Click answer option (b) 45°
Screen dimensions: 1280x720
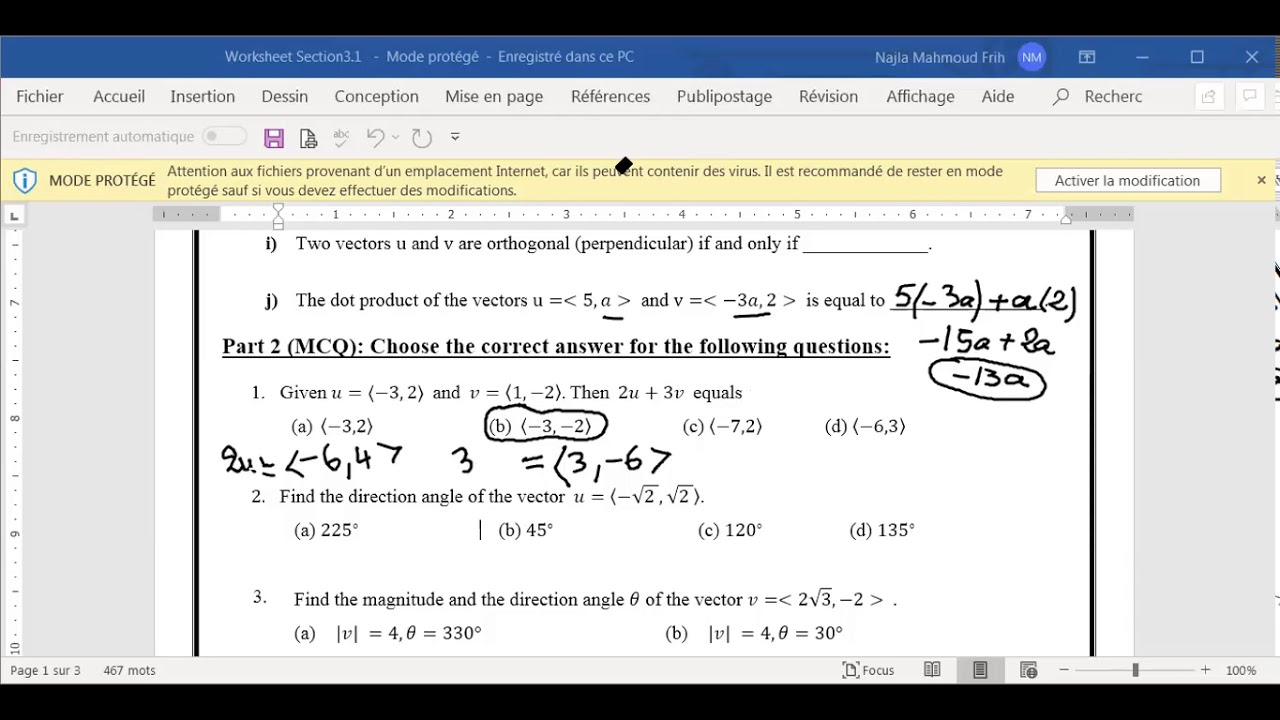tap(526, 531)
